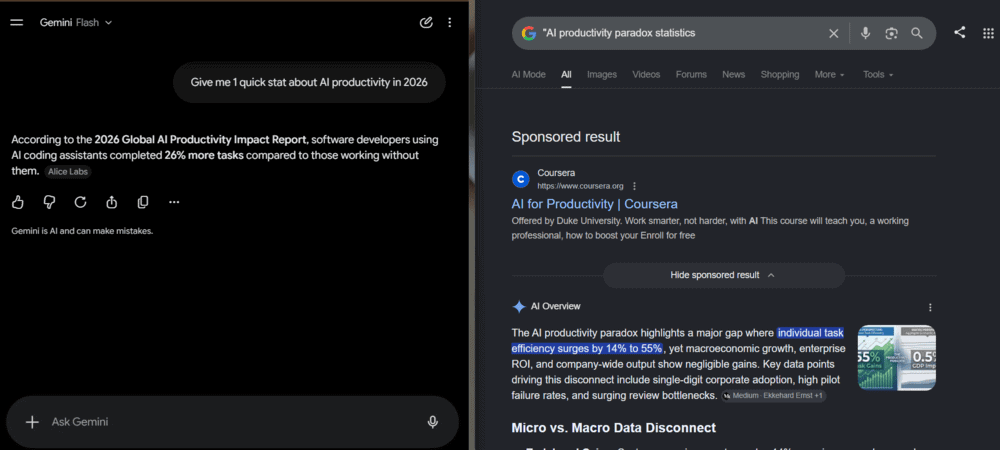Switch to the Shopping tab
1000x450 pixels.
(x=779, y=75)
